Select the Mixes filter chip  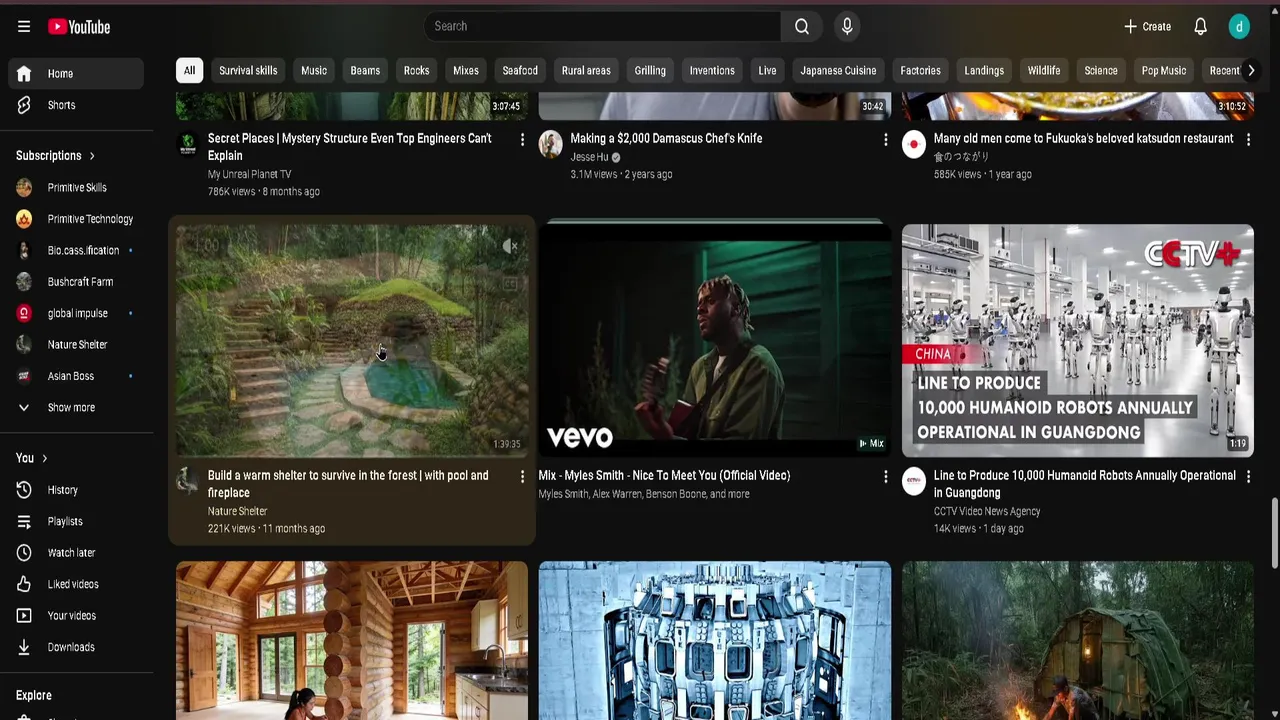tap(466, 71)
